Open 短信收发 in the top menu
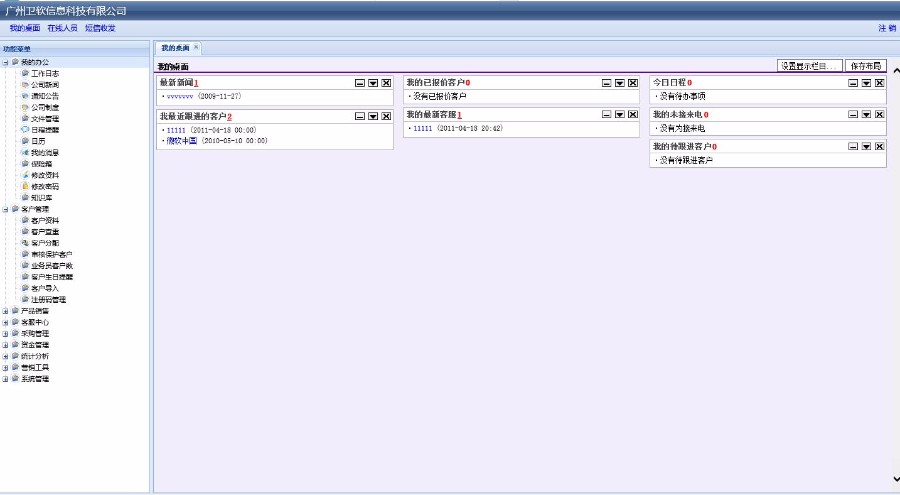900x495 pixels. pyautogui.click(x=100, y=28)
